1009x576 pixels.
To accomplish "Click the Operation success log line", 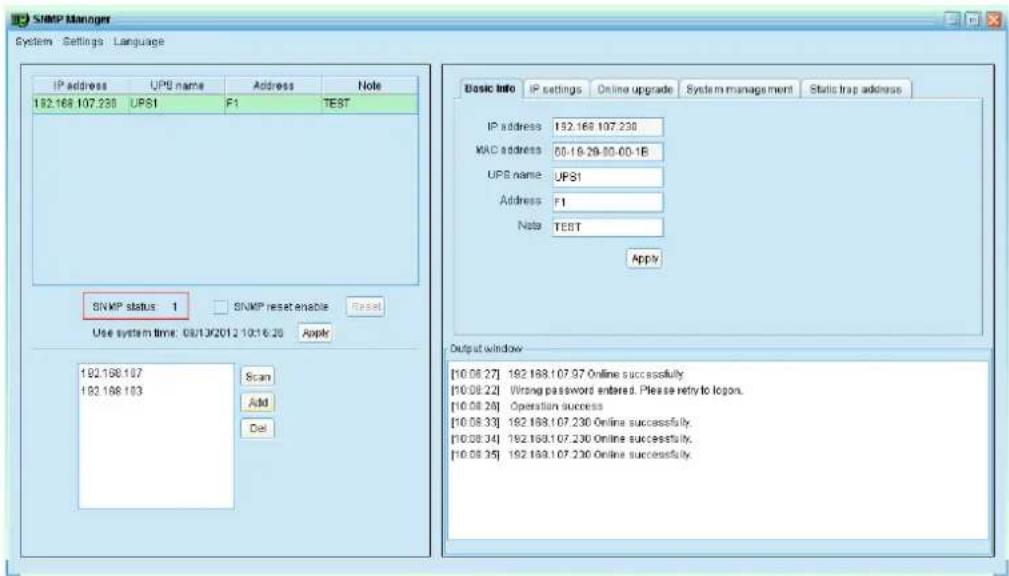I will (x=526, y=407).
